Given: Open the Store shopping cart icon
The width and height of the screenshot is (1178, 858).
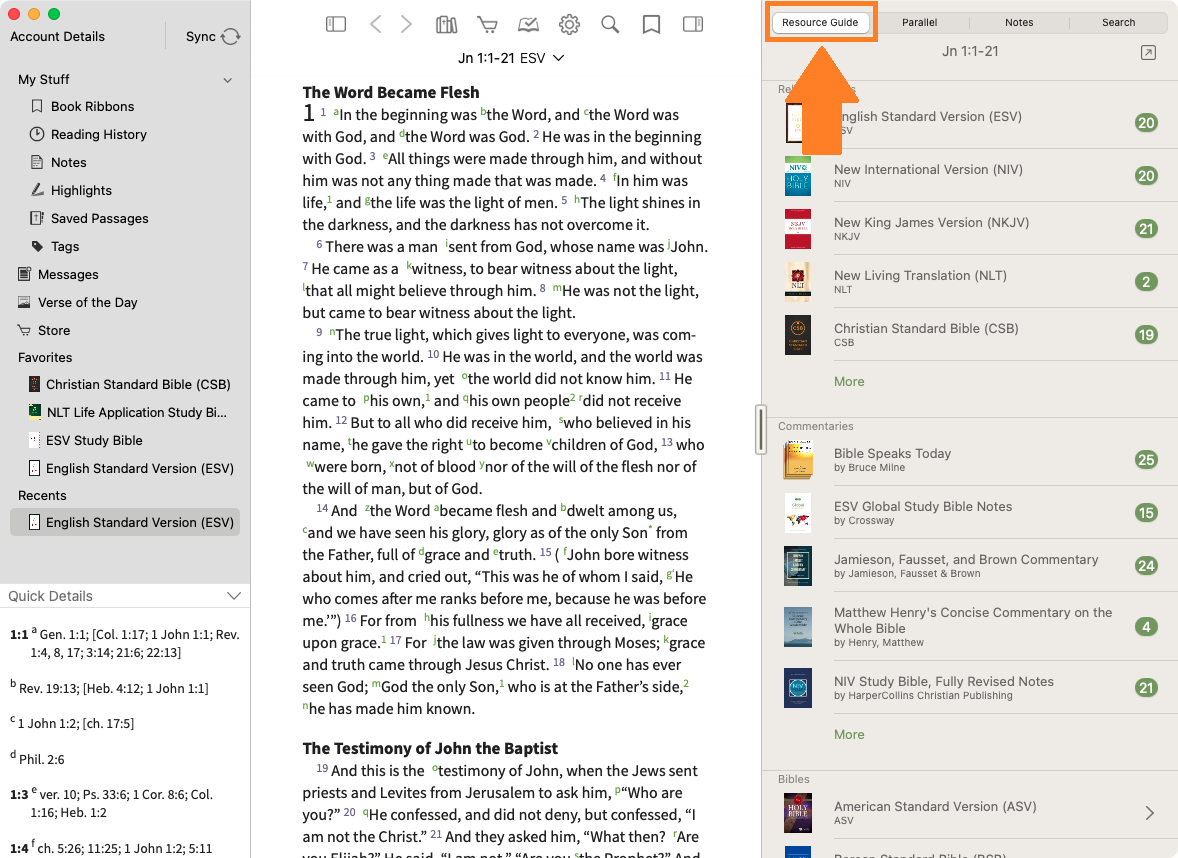Looking at the screenshot, I should [487, 24].
